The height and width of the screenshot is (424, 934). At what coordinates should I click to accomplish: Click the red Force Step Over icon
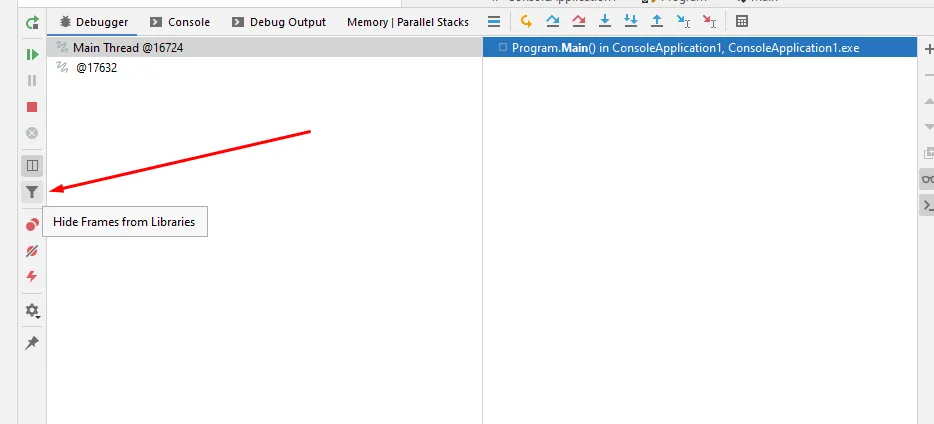click(x=578, y=22)
